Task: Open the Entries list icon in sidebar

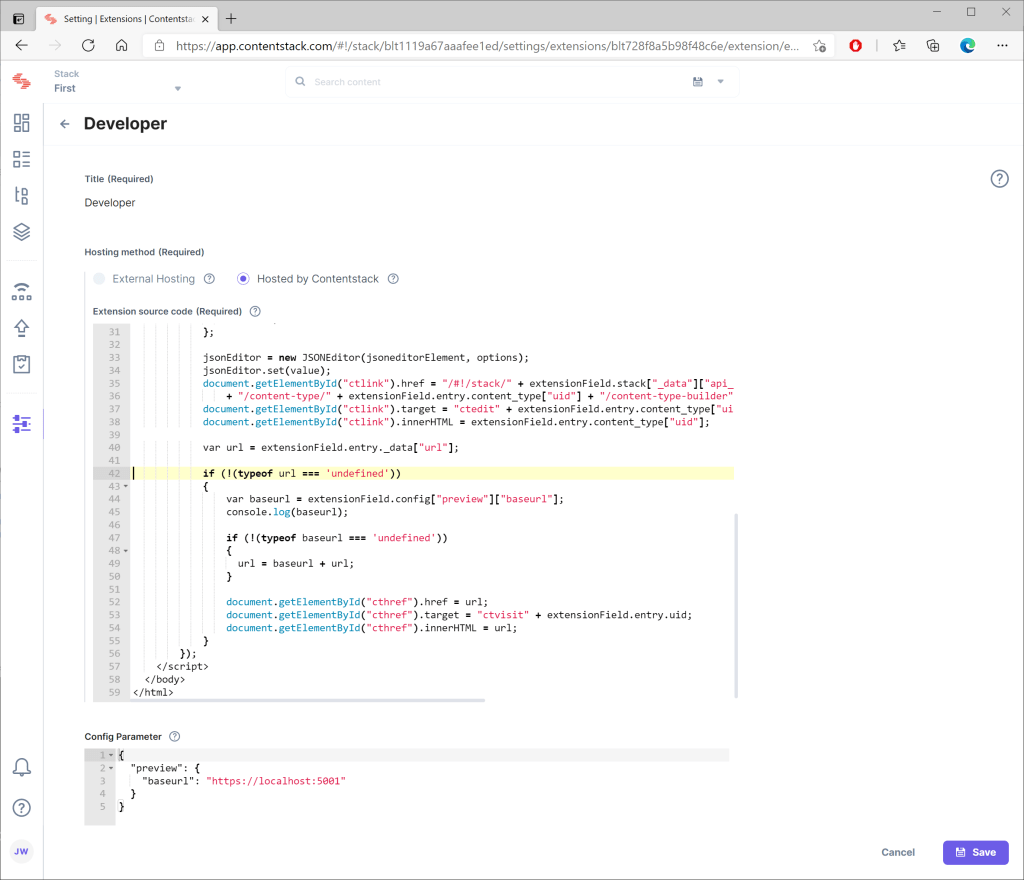Action: pos(22,159)
